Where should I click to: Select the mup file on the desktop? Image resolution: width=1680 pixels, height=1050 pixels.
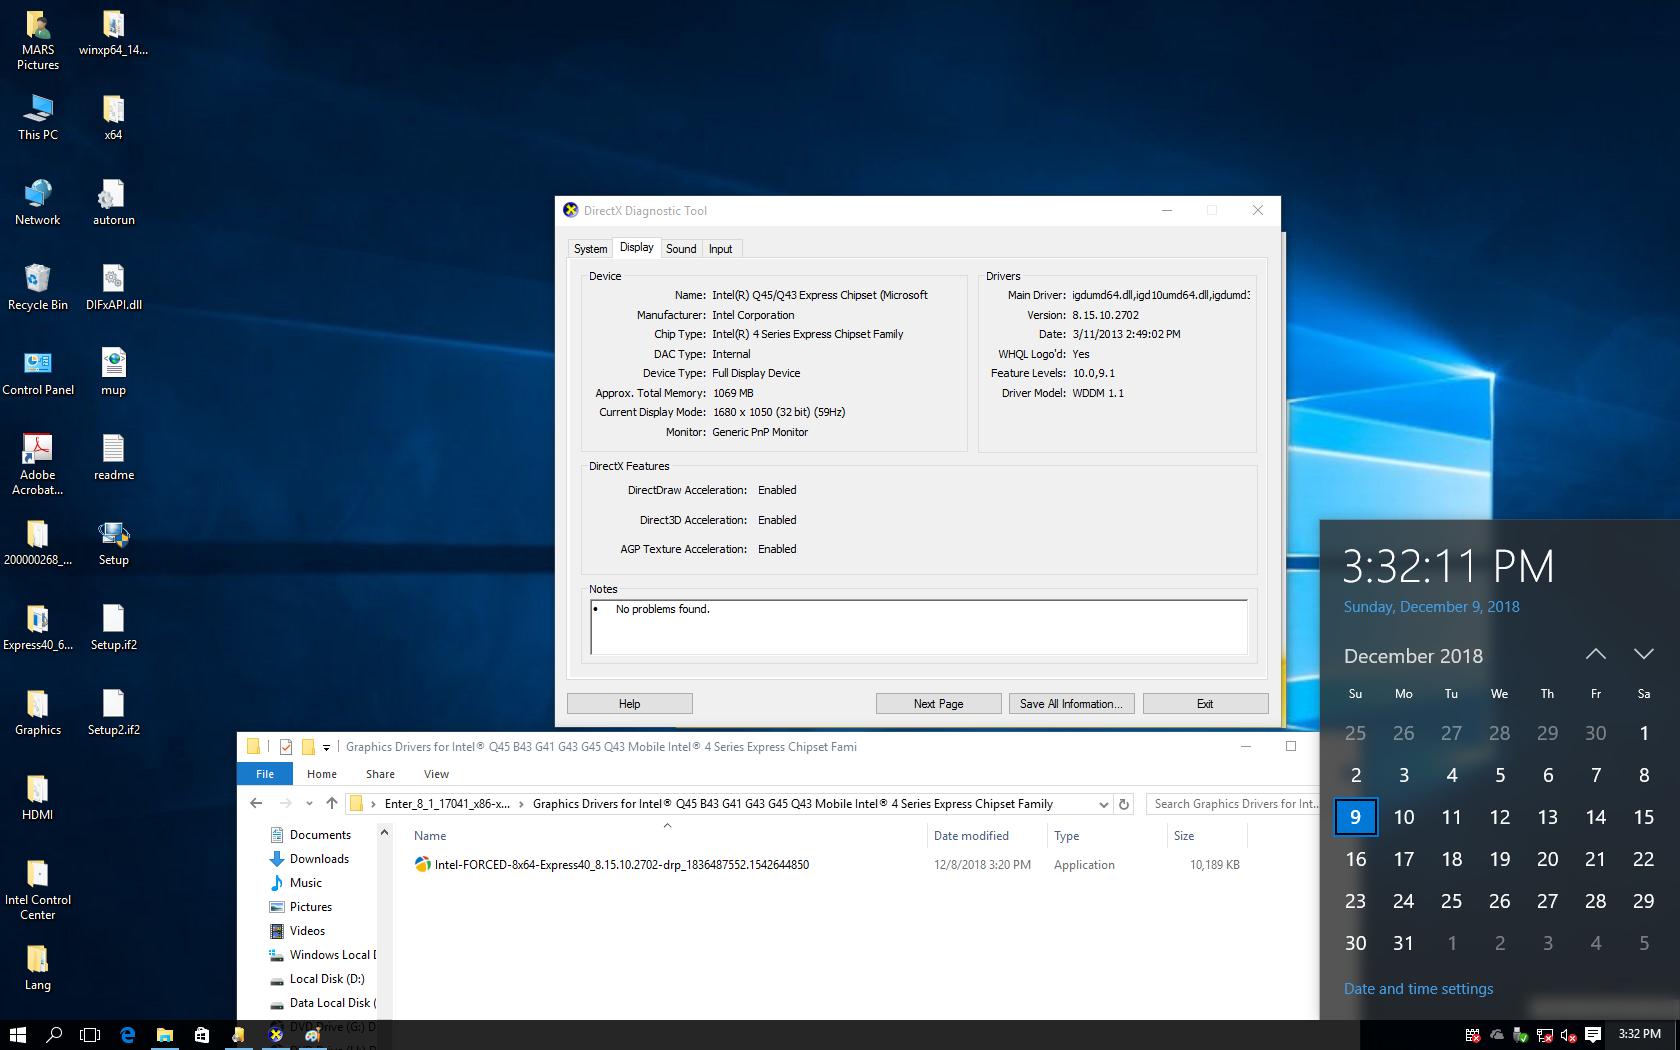pos(113,373)
